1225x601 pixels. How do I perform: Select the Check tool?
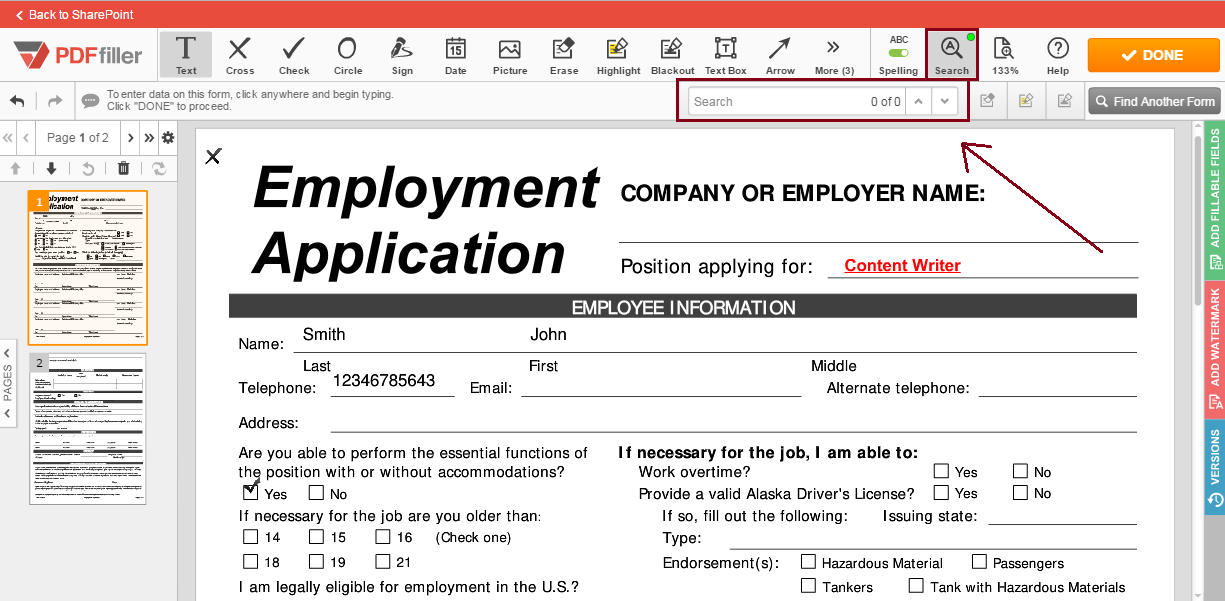click(294, 55)
